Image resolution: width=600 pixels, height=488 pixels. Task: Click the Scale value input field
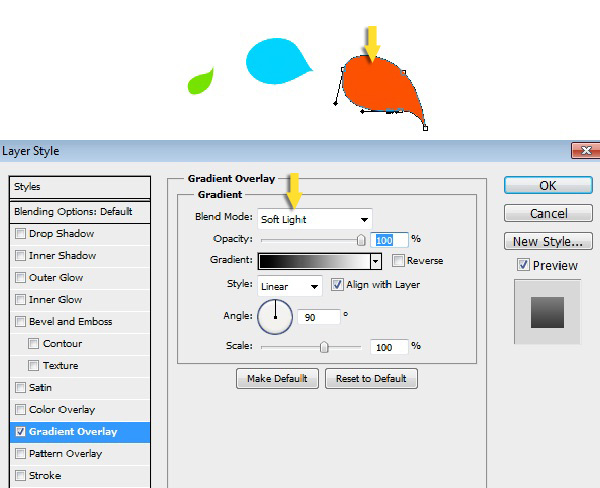(x=389, y=347)
